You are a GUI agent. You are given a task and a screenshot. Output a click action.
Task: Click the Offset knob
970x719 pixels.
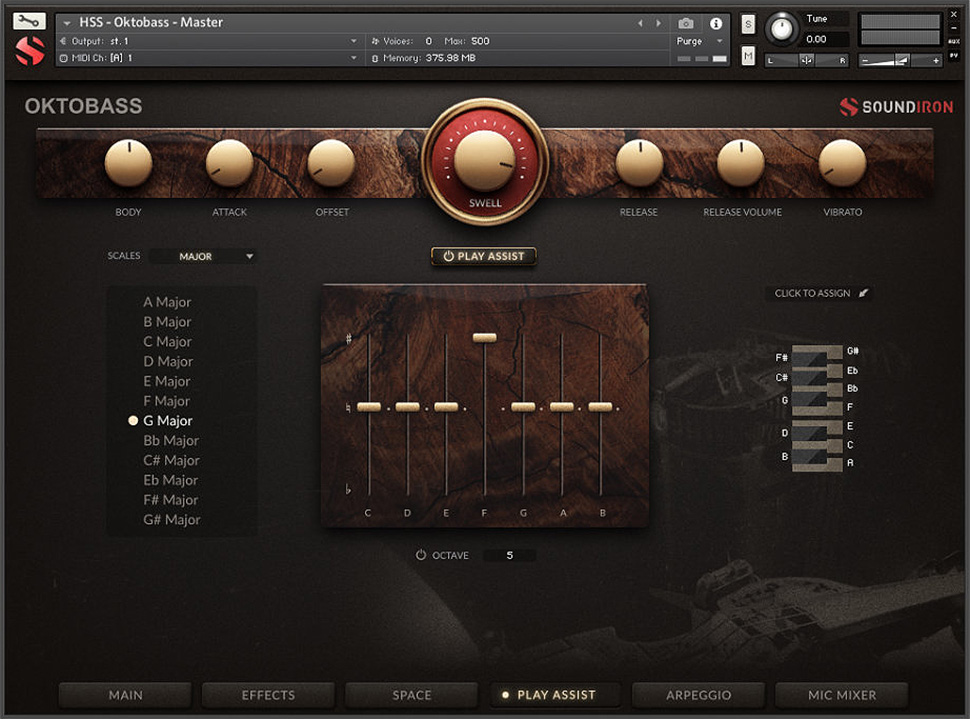tap(332, 163)
